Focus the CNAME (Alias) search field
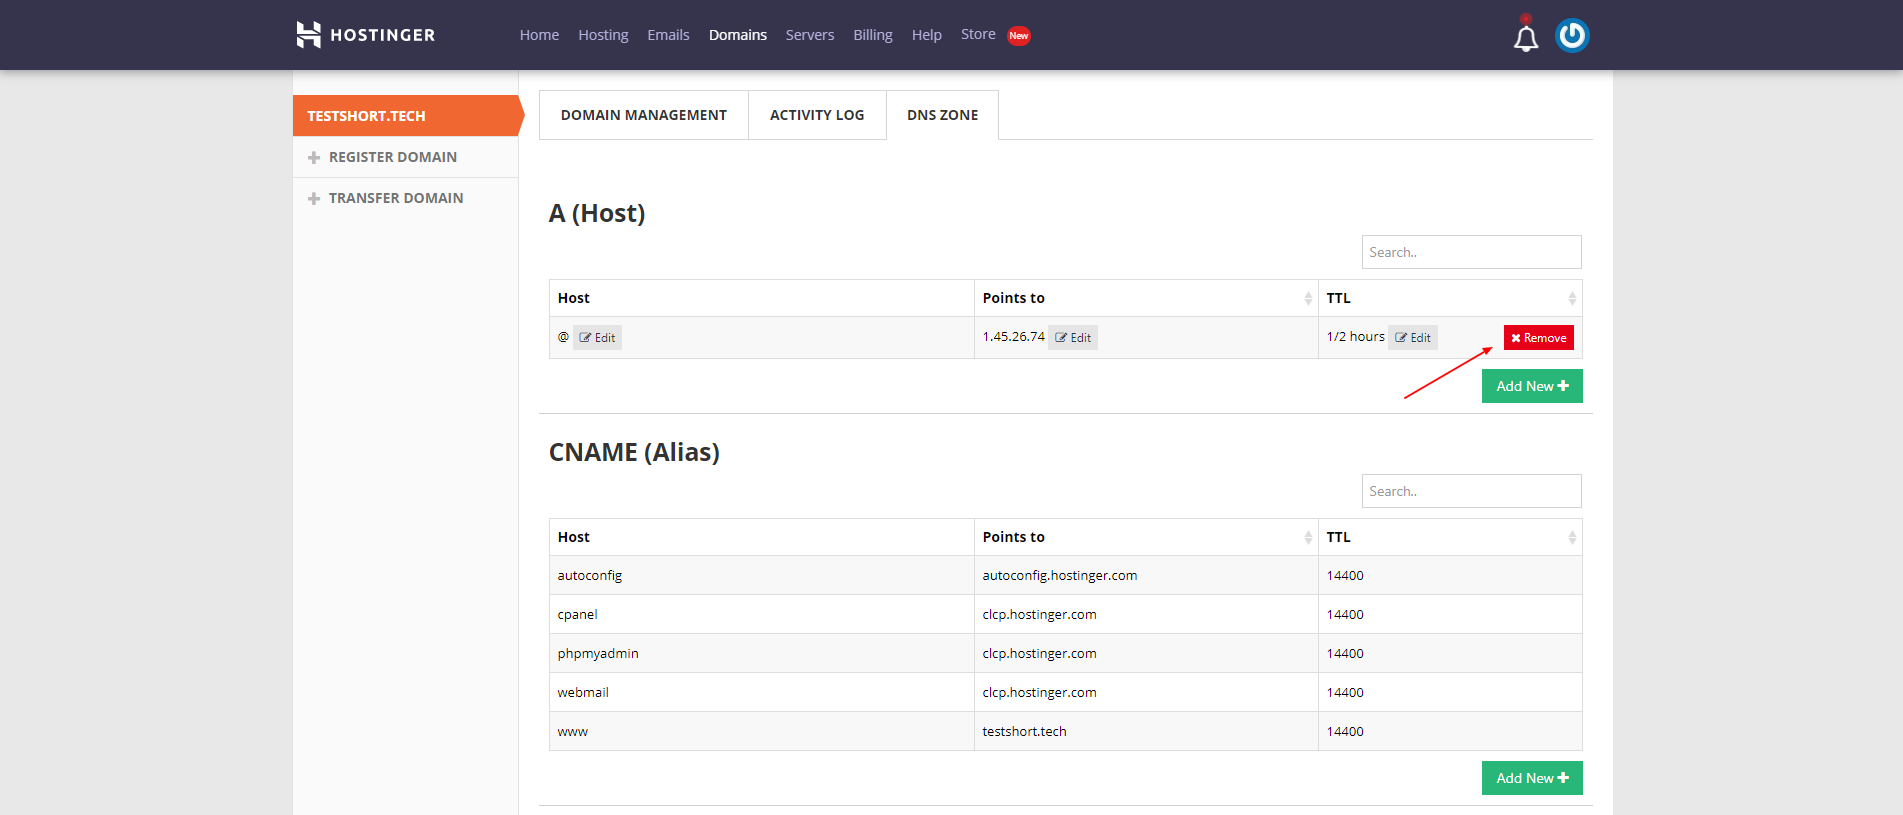This screenshot has height=815, width=1903. [1470, 491]
